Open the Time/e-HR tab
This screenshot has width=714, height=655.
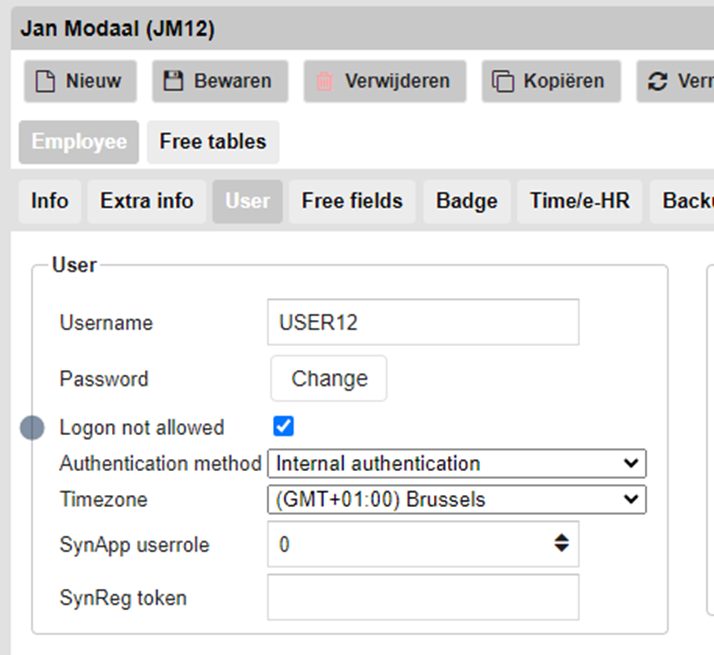[580, 201]
